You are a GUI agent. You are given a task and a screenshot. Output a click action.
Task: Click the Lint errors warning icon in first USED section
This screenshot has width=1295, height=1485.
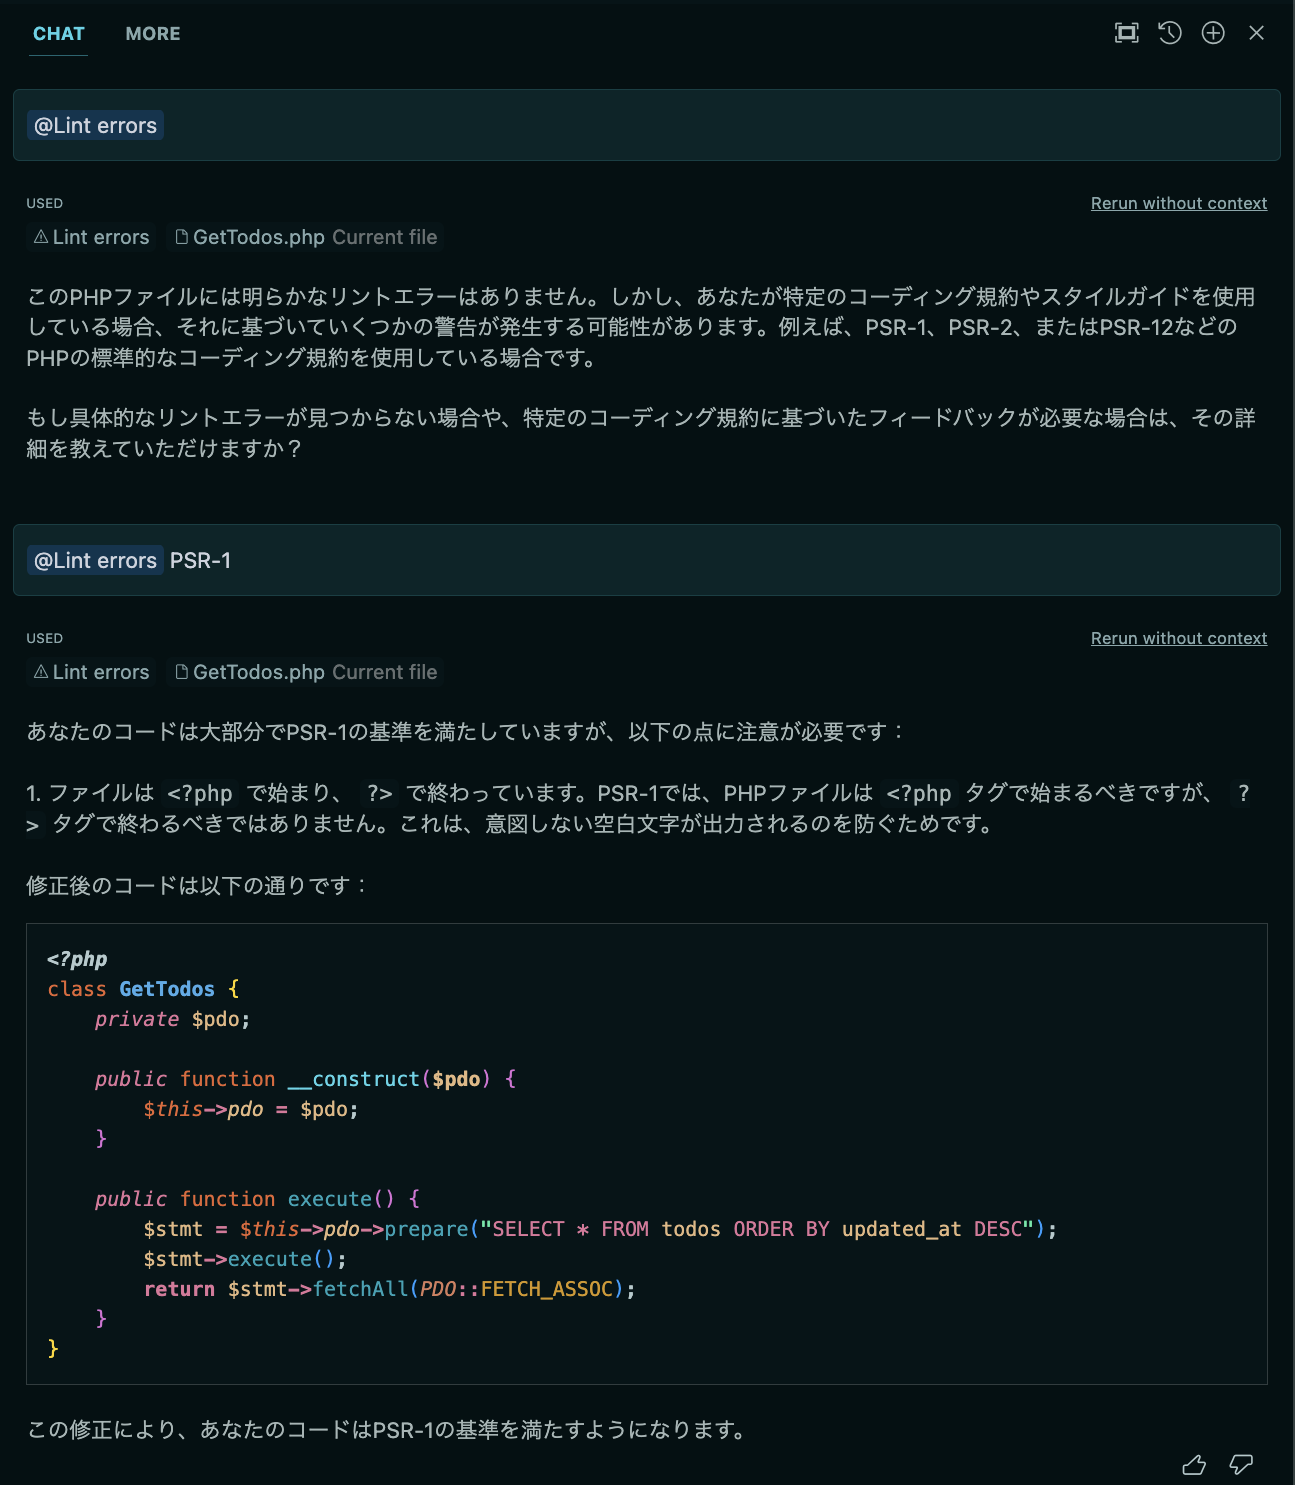(38, 237)
